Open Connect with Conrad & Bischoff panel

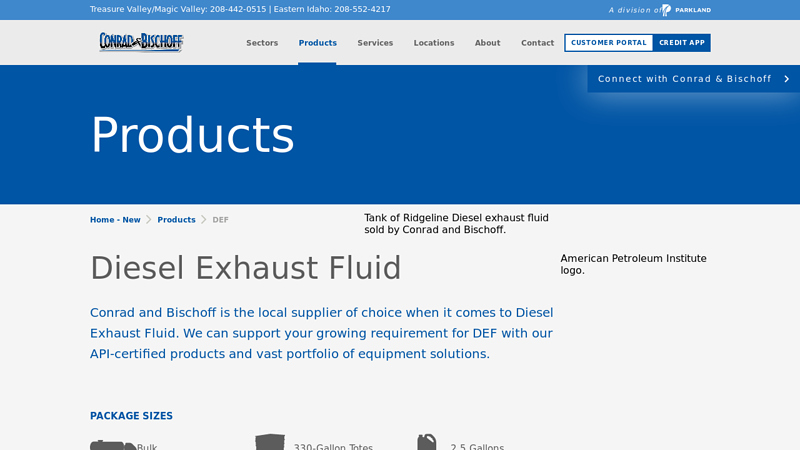click(693, 79)
